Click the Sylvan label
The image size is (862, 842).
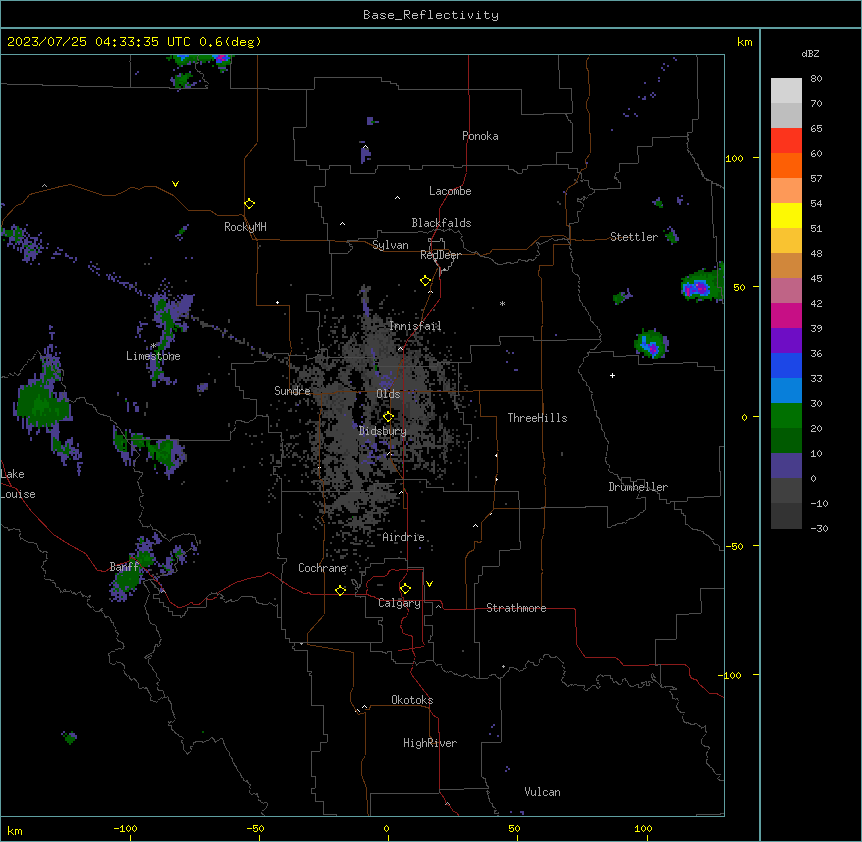click(390, 245)
